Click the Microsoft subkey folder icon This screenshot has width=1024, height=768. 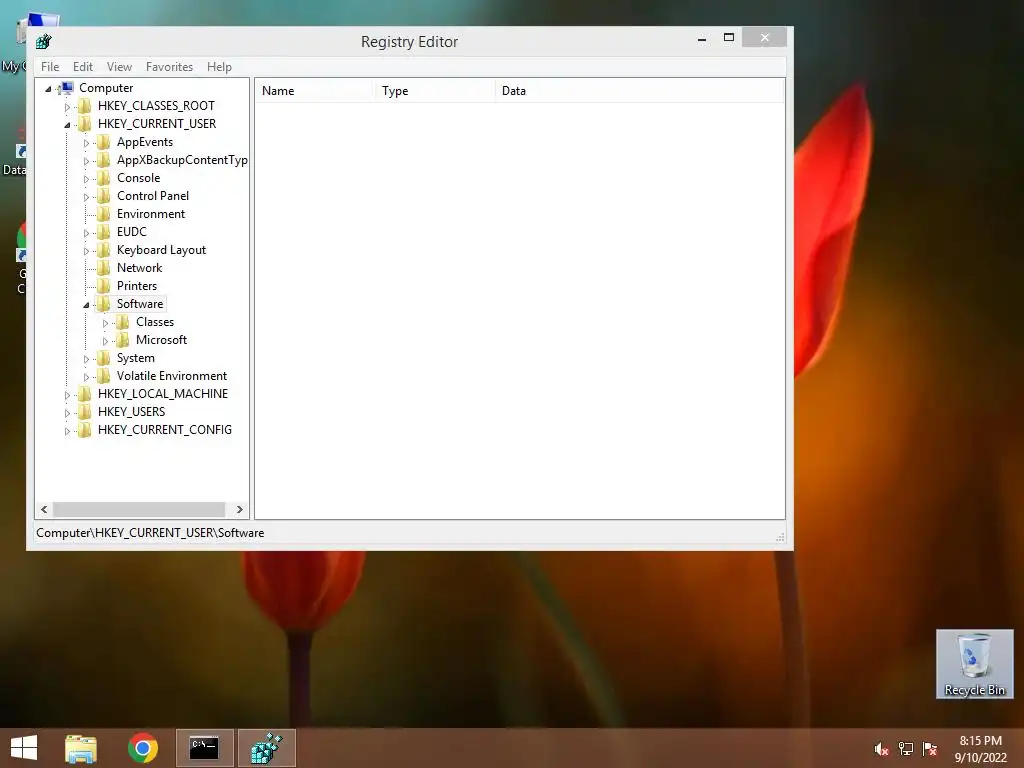122,340
